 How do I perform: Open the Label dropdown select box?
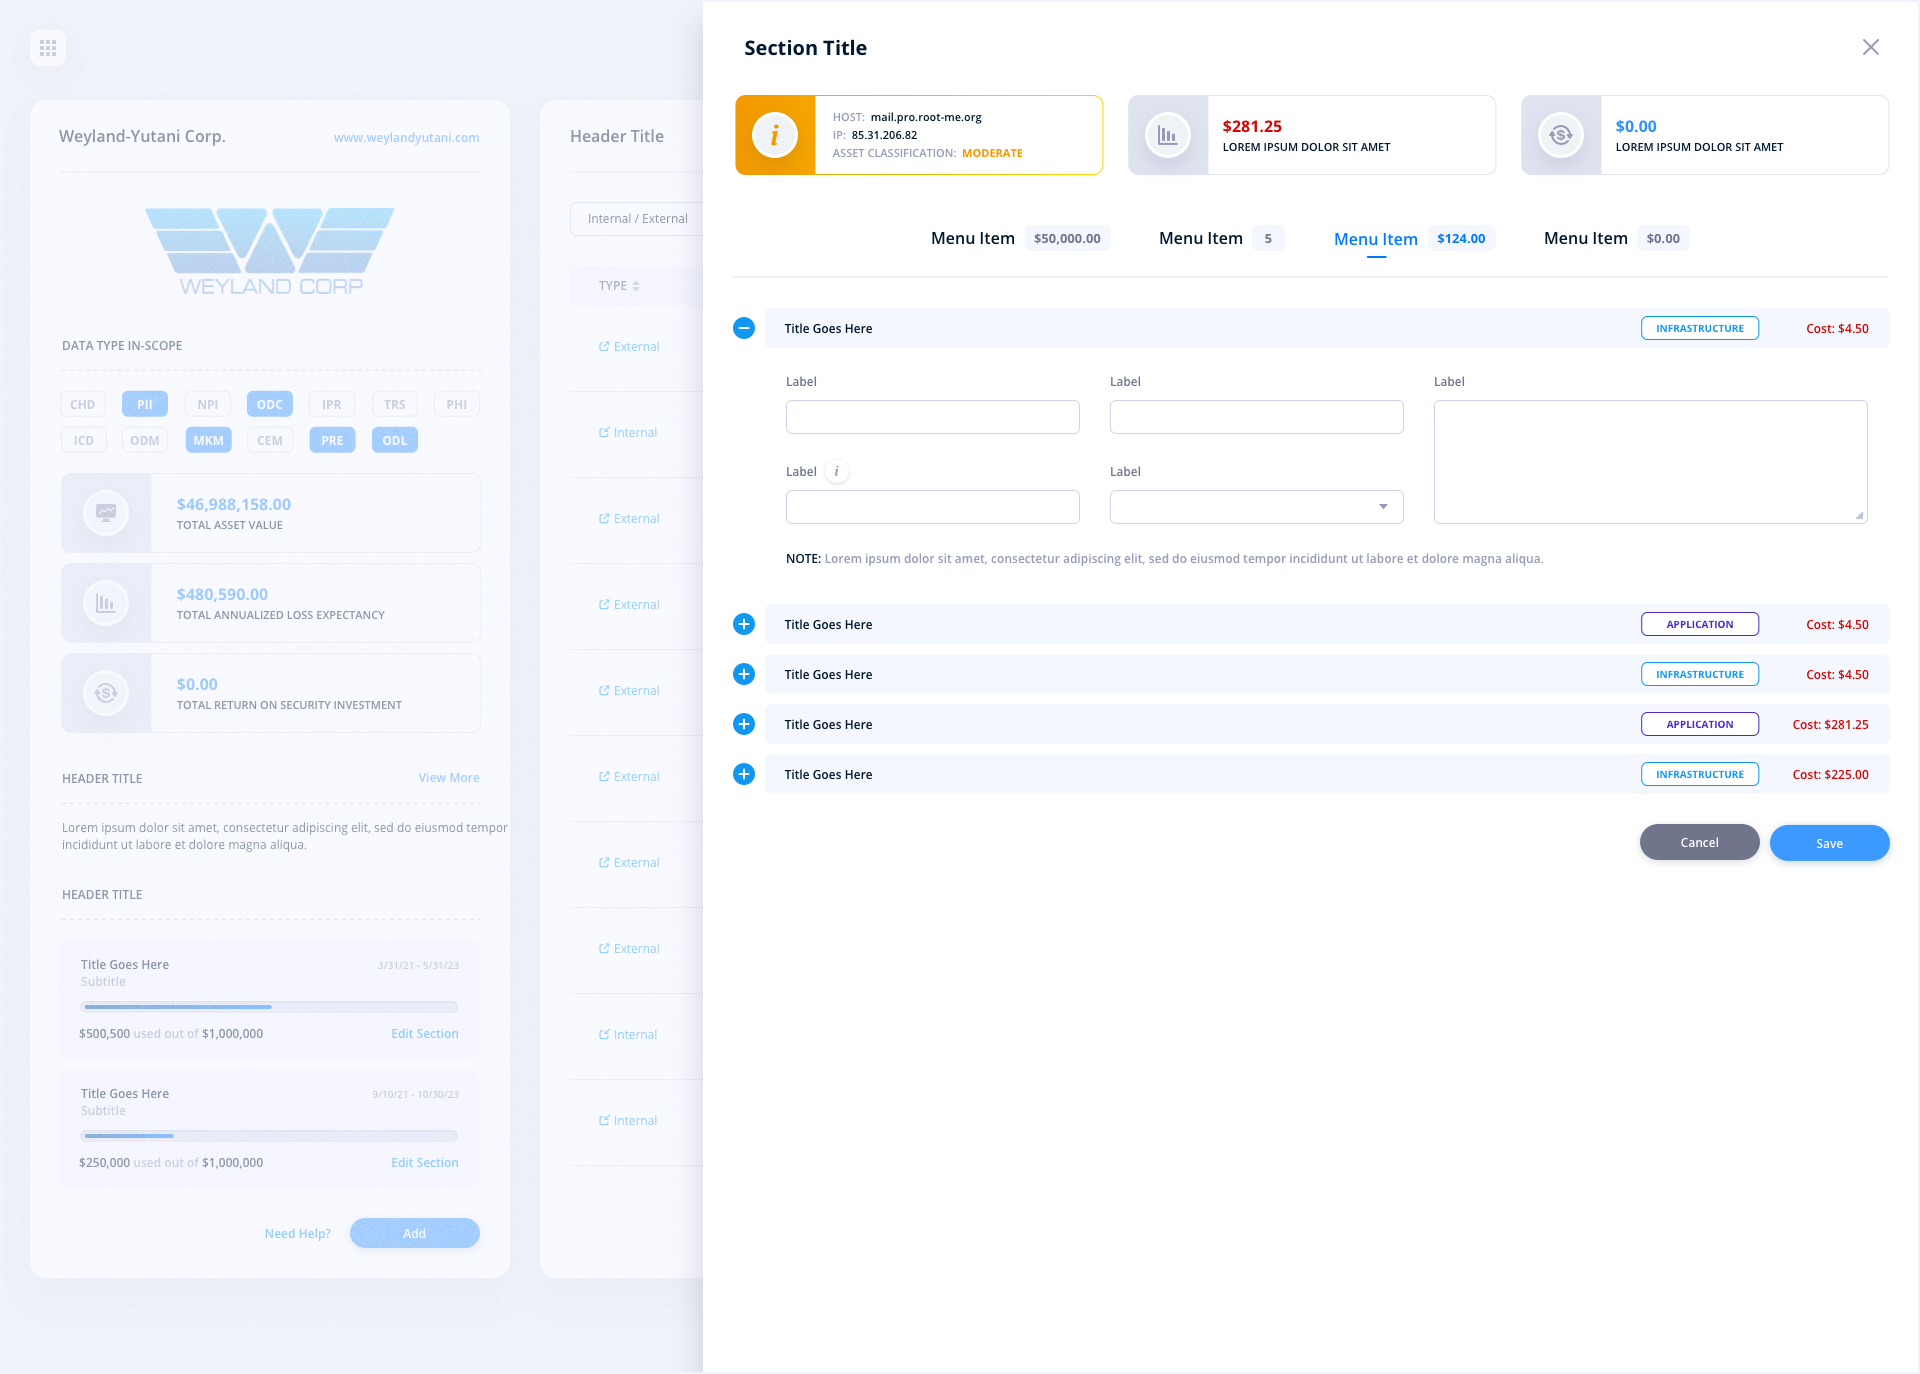1256,507
